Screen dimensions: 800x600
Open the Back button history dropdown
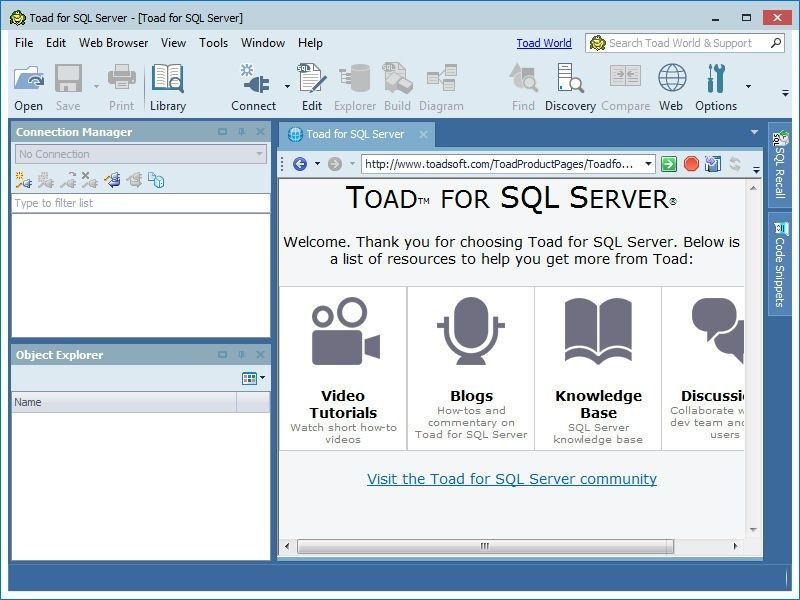pos(317,164)
